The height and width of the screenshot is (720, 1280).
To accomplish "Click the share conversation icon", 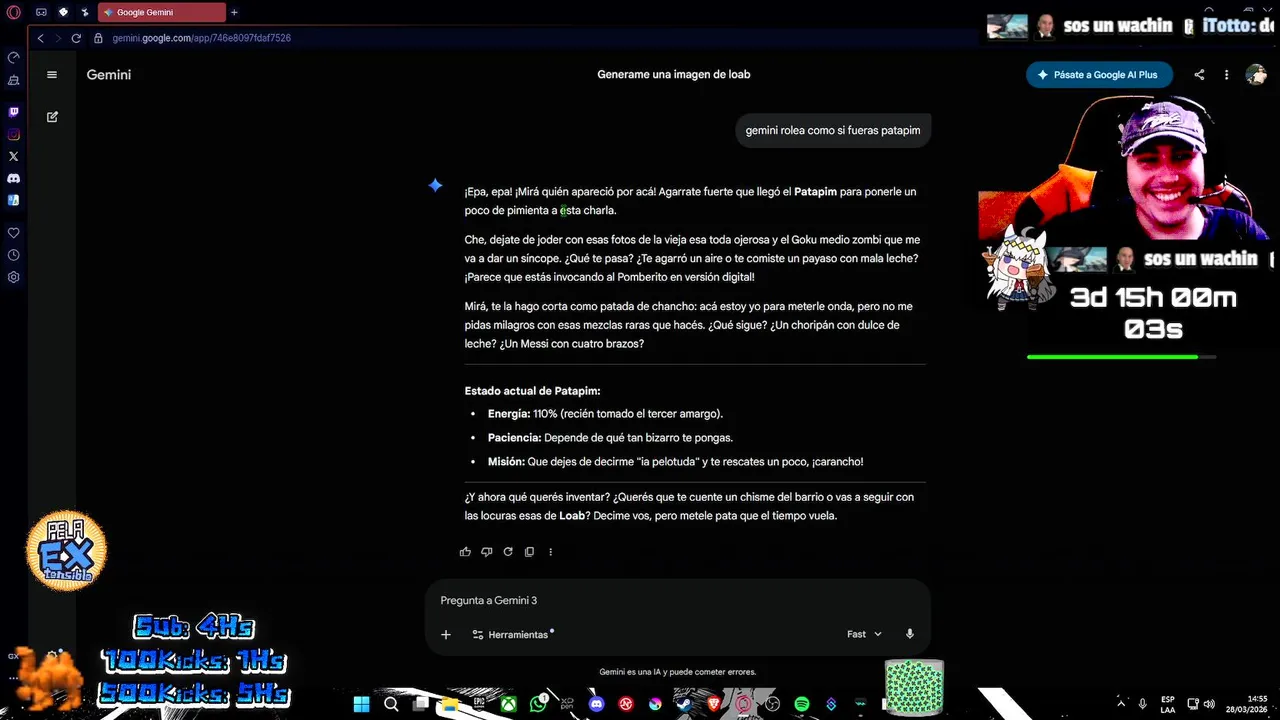I will 1199,74.
